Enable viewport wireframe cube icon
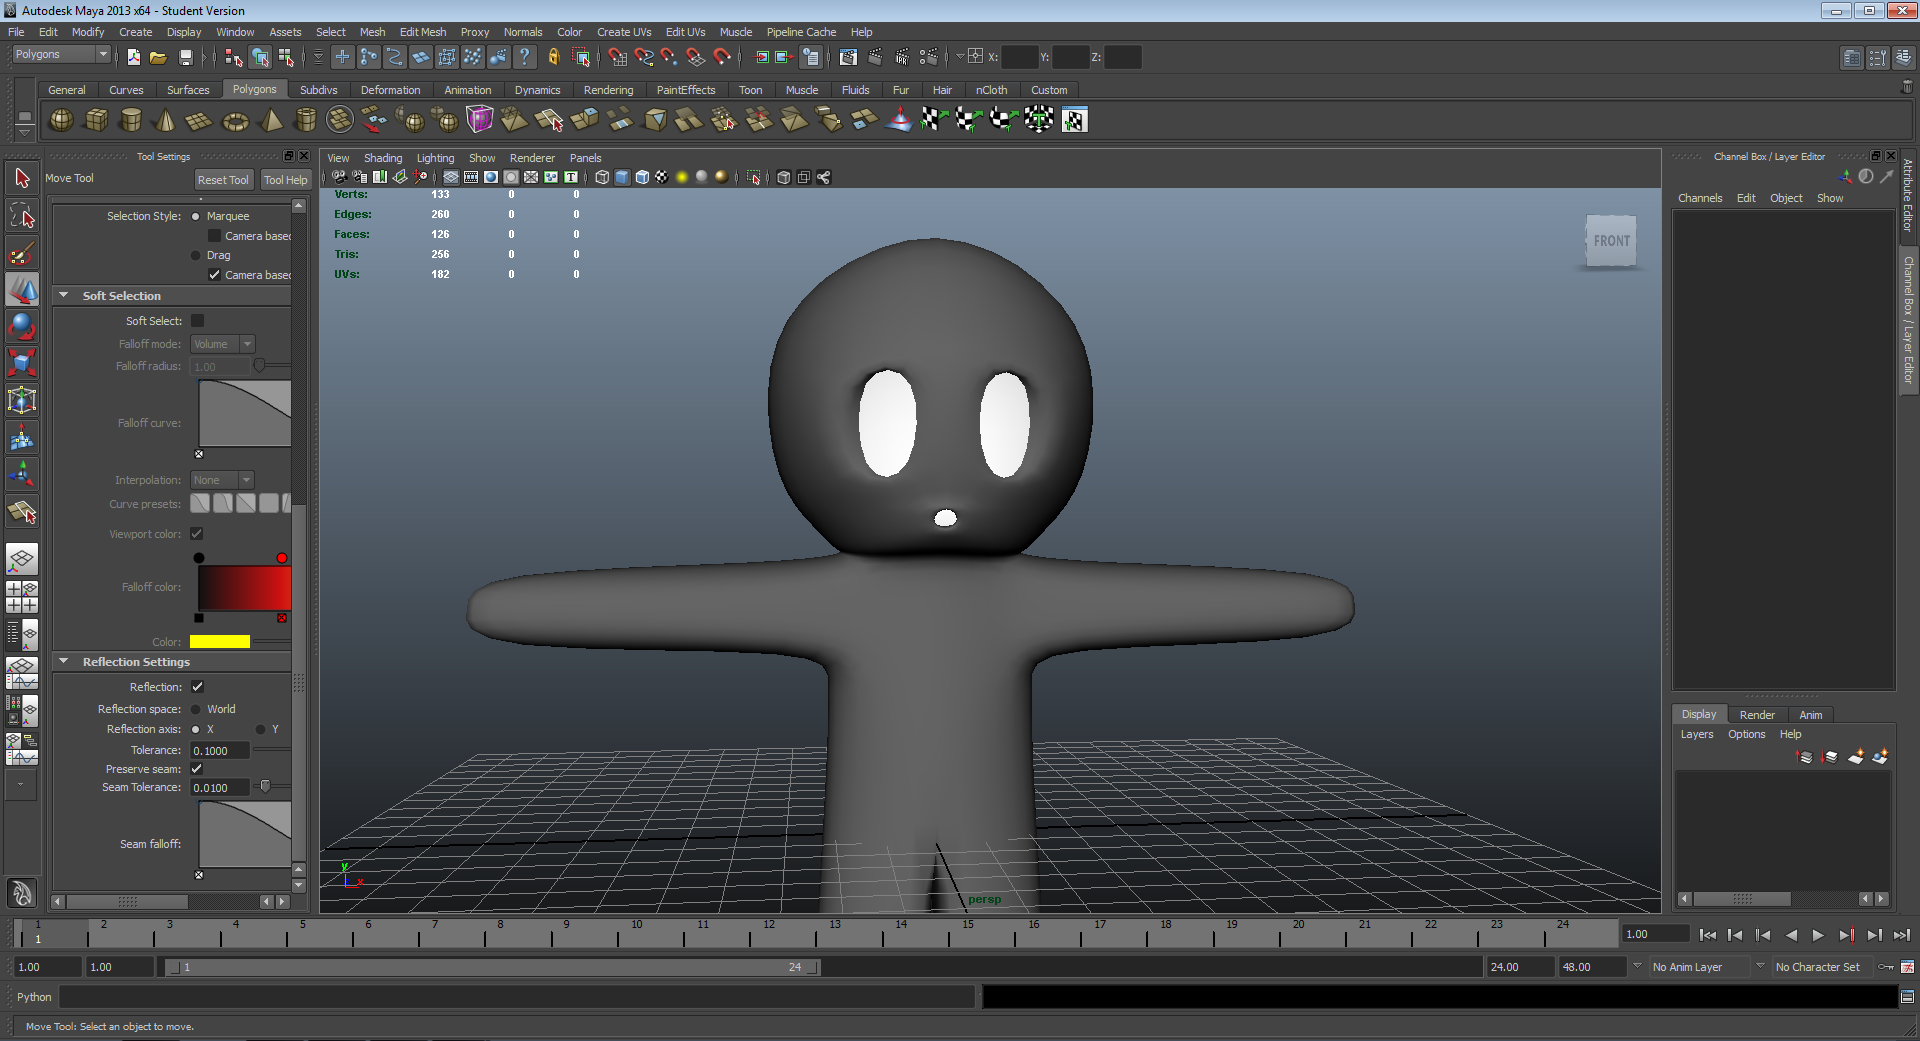The image size is (1920, 1041). [x=602, y=177]
